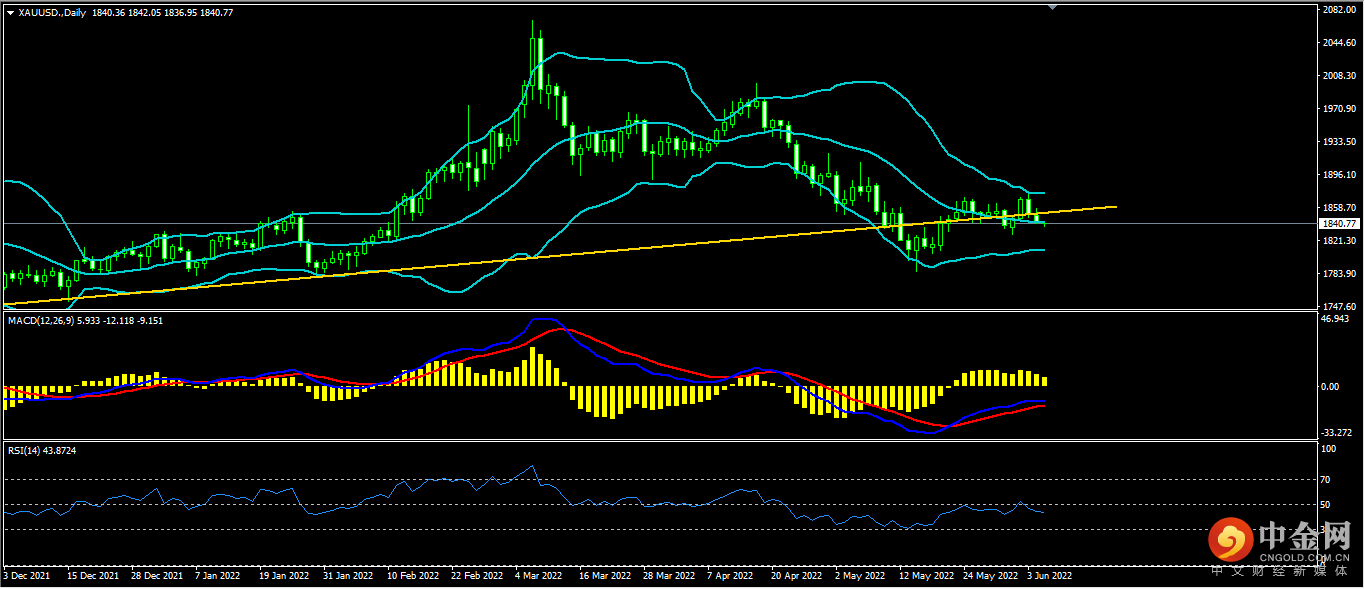The image size is (1365, 589).
Task: Click the tallest MACD histogram bar in March
Action: click(534, 367)
